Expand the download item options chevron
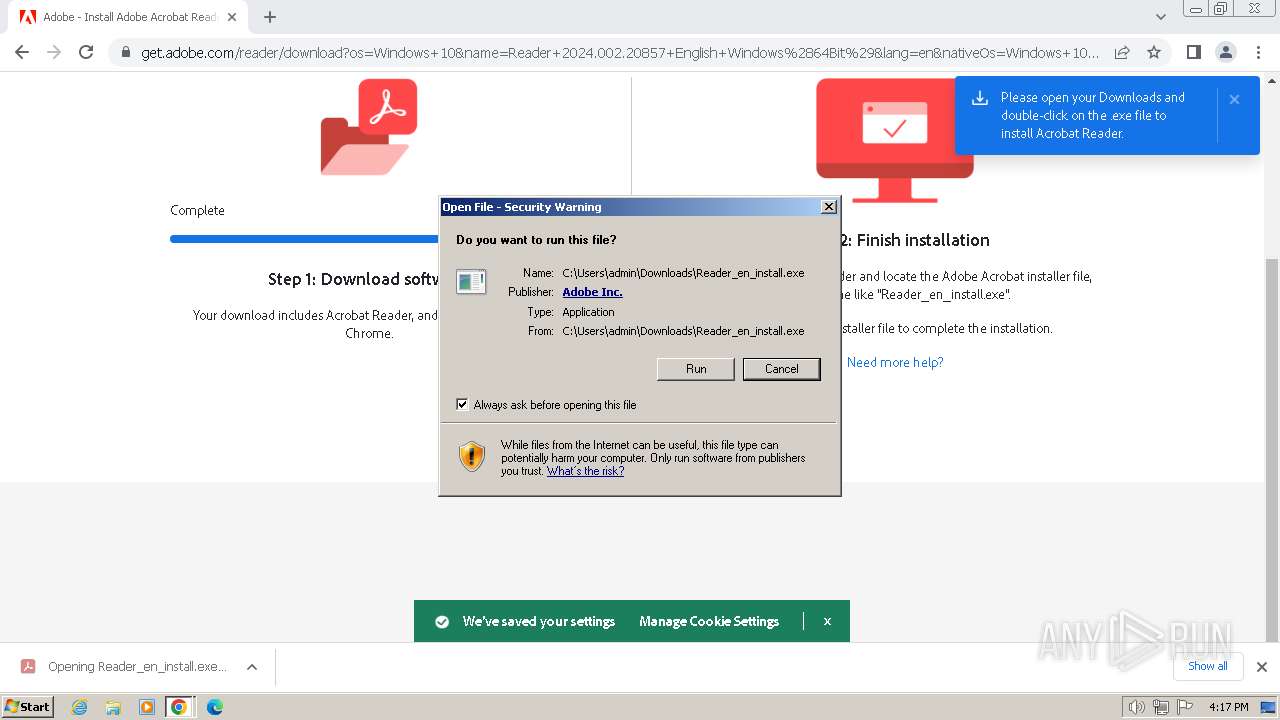 [x=252, y=667]
